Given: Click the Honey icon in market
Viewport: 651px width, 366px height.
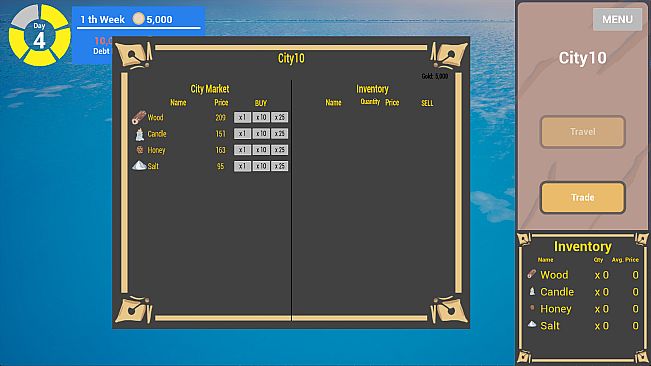Looking at the screenshot, I should [140, 150].
